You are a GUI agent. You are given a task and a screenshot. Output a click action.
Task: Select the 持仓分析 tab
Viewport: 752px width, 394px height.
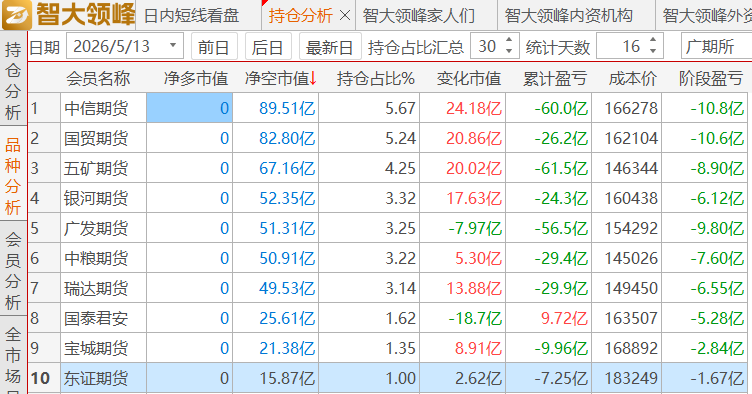tap(300, 16)
